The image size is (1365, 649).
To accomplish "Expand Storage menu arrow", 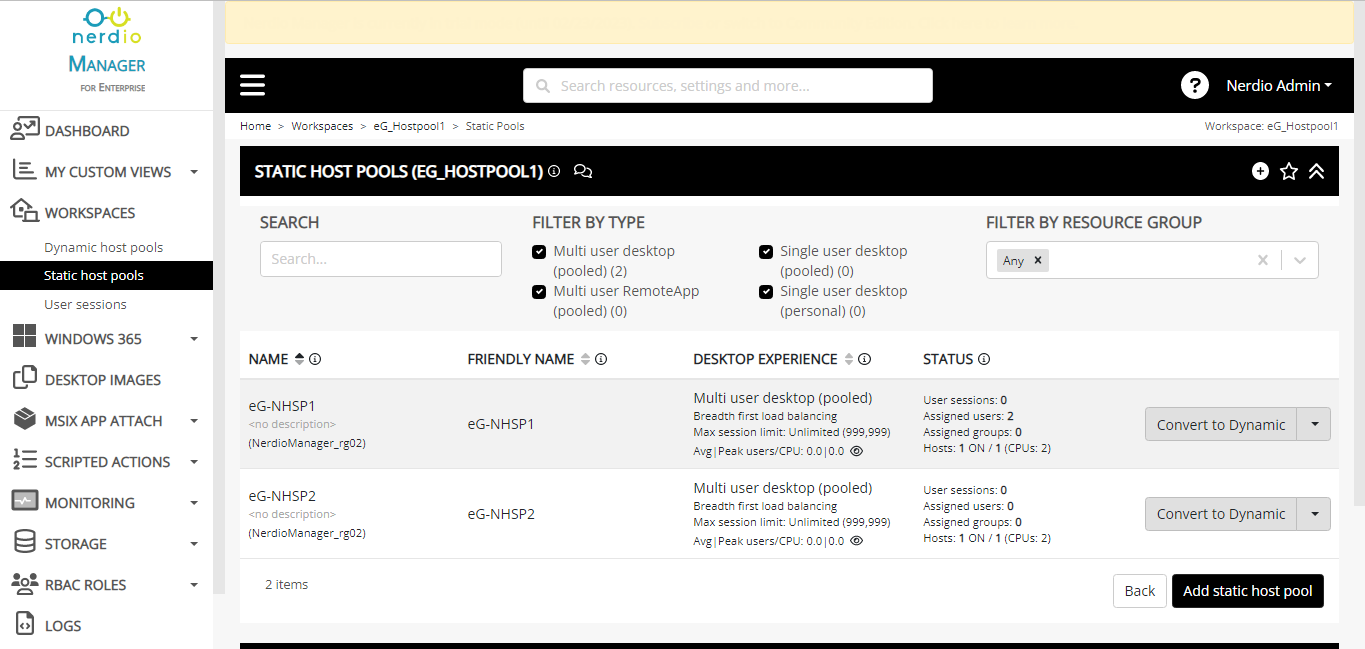I will pyautogui.click(x=194, y=544).
